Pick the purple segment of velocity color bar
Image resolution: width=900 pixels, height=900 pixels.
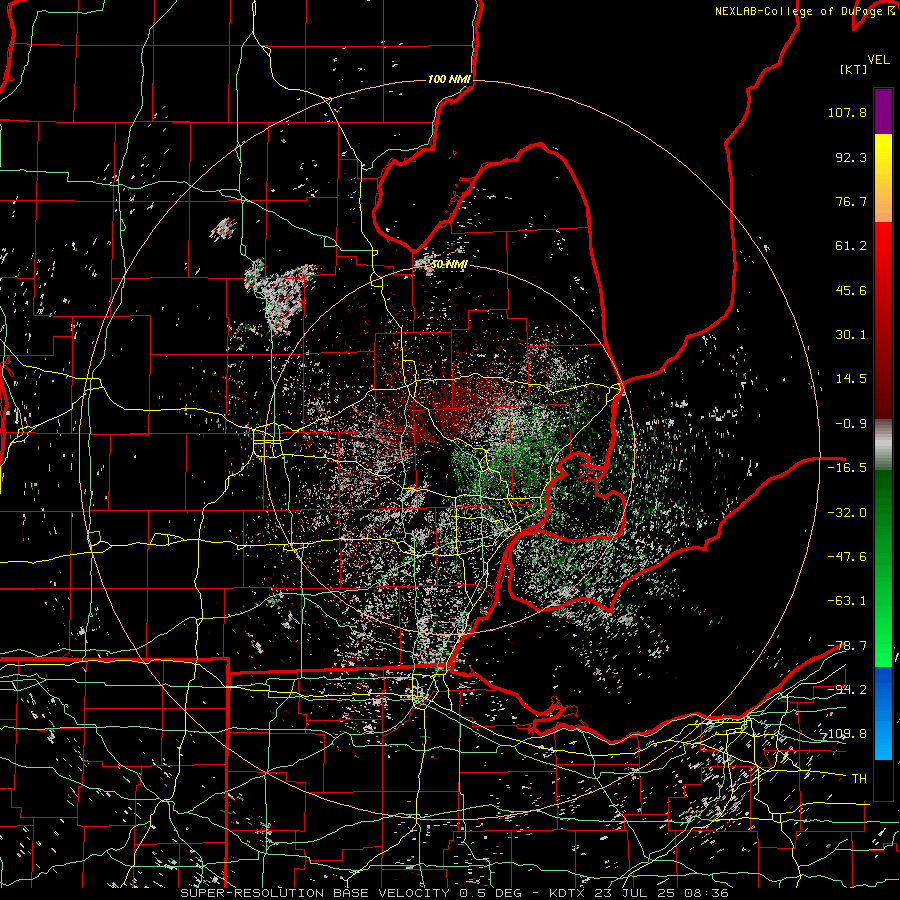click(x=883, y=111)
